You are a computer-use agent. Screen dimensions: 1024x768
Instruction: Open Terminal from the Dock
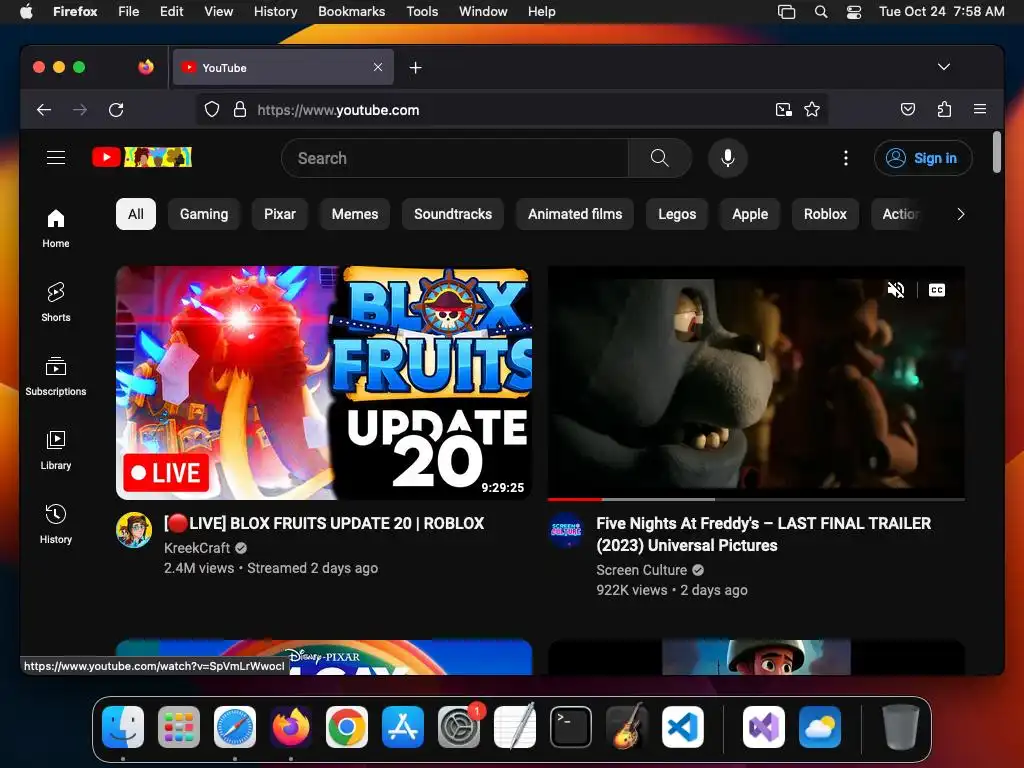(x=571, y=727)
